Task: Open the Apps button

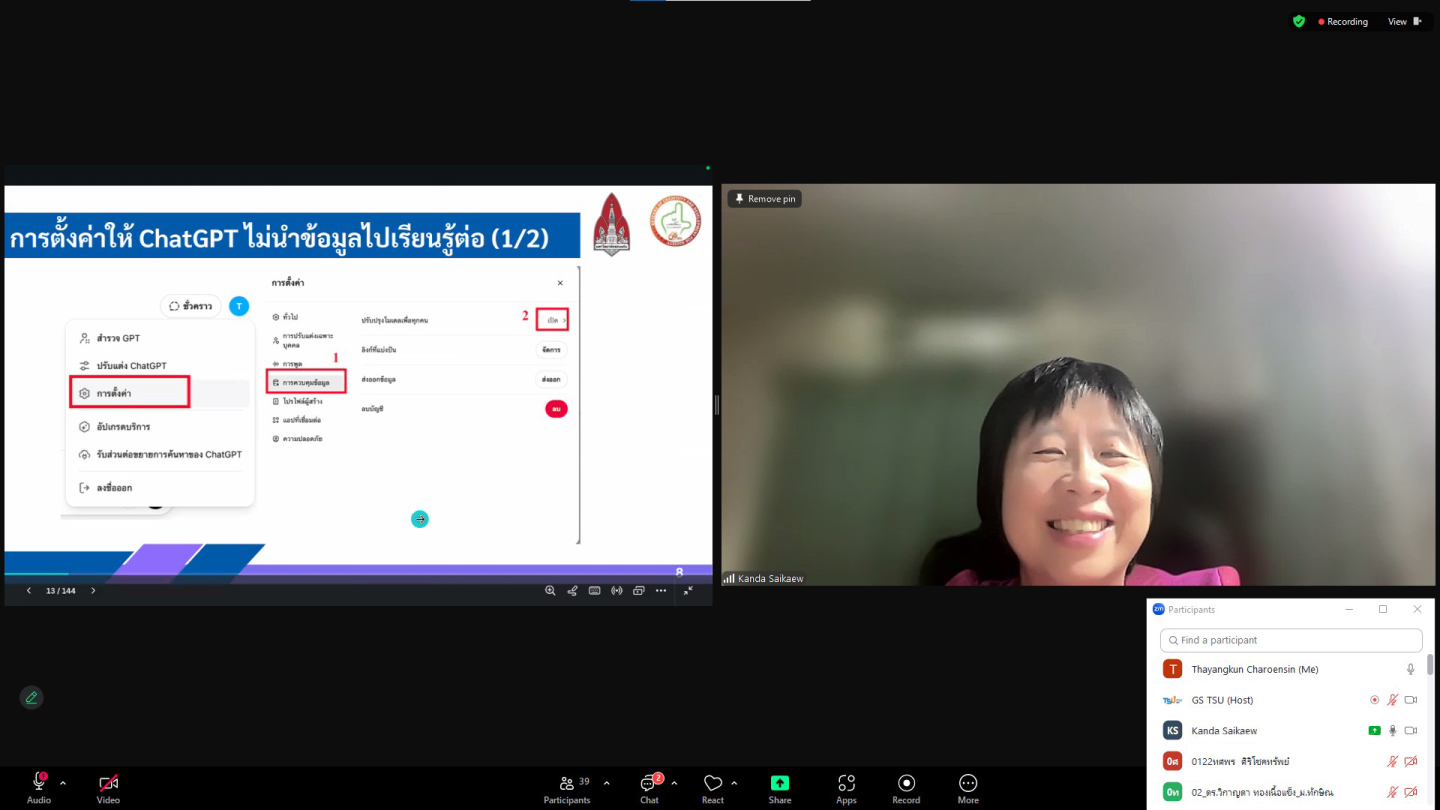Action: (846, 787)
